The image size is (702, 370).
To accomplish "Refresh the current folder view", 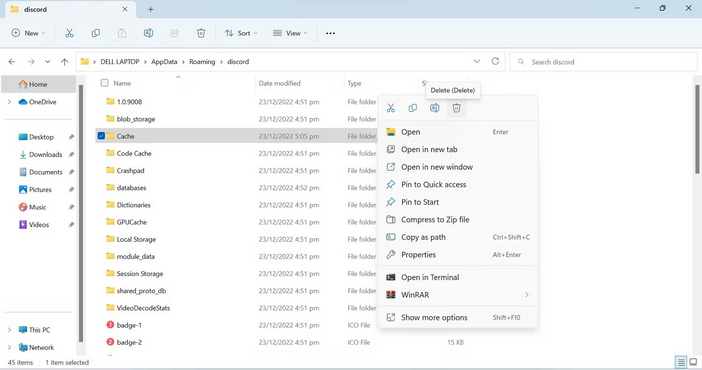I will pyautogui.click(x=495, y=61).
